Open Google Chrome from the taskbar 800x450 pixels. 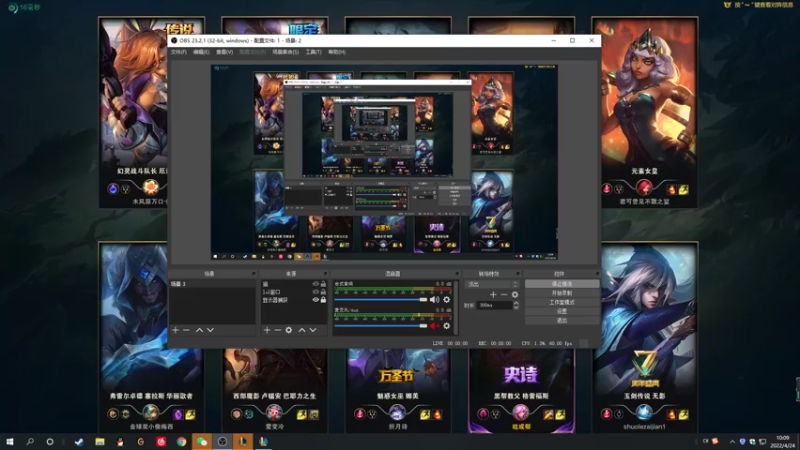(182, 442)
